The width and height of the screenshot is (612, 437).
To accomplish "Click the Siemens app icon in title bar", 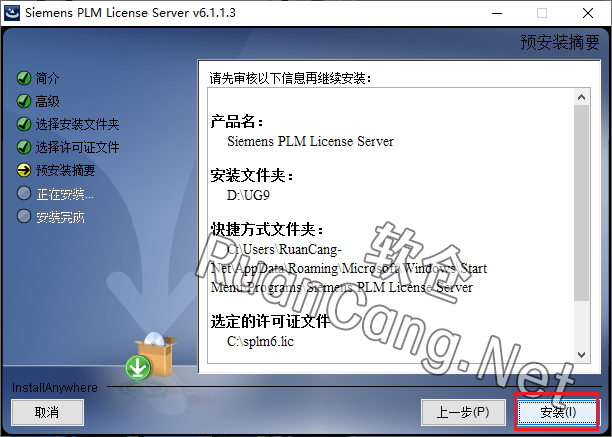I will pyautogui.click(x=12, y=12).
